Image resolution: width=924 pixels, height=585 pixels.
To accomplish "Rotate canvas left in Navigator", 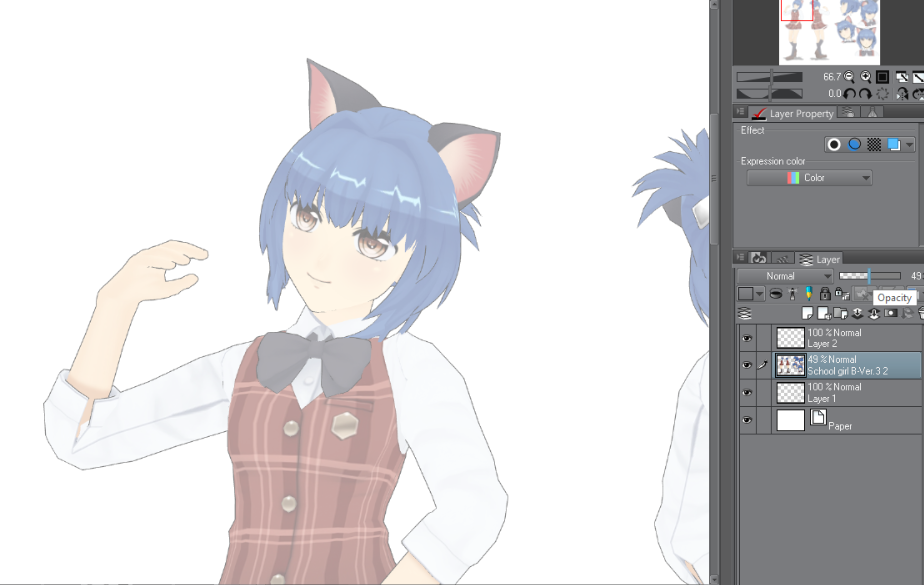I will tap(849, 94).
